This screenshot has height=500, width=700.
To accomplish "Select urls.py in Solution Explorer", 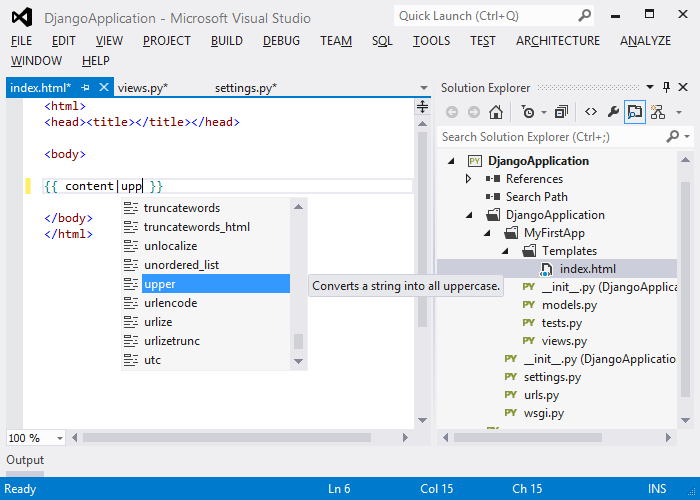I will (541, 395).
